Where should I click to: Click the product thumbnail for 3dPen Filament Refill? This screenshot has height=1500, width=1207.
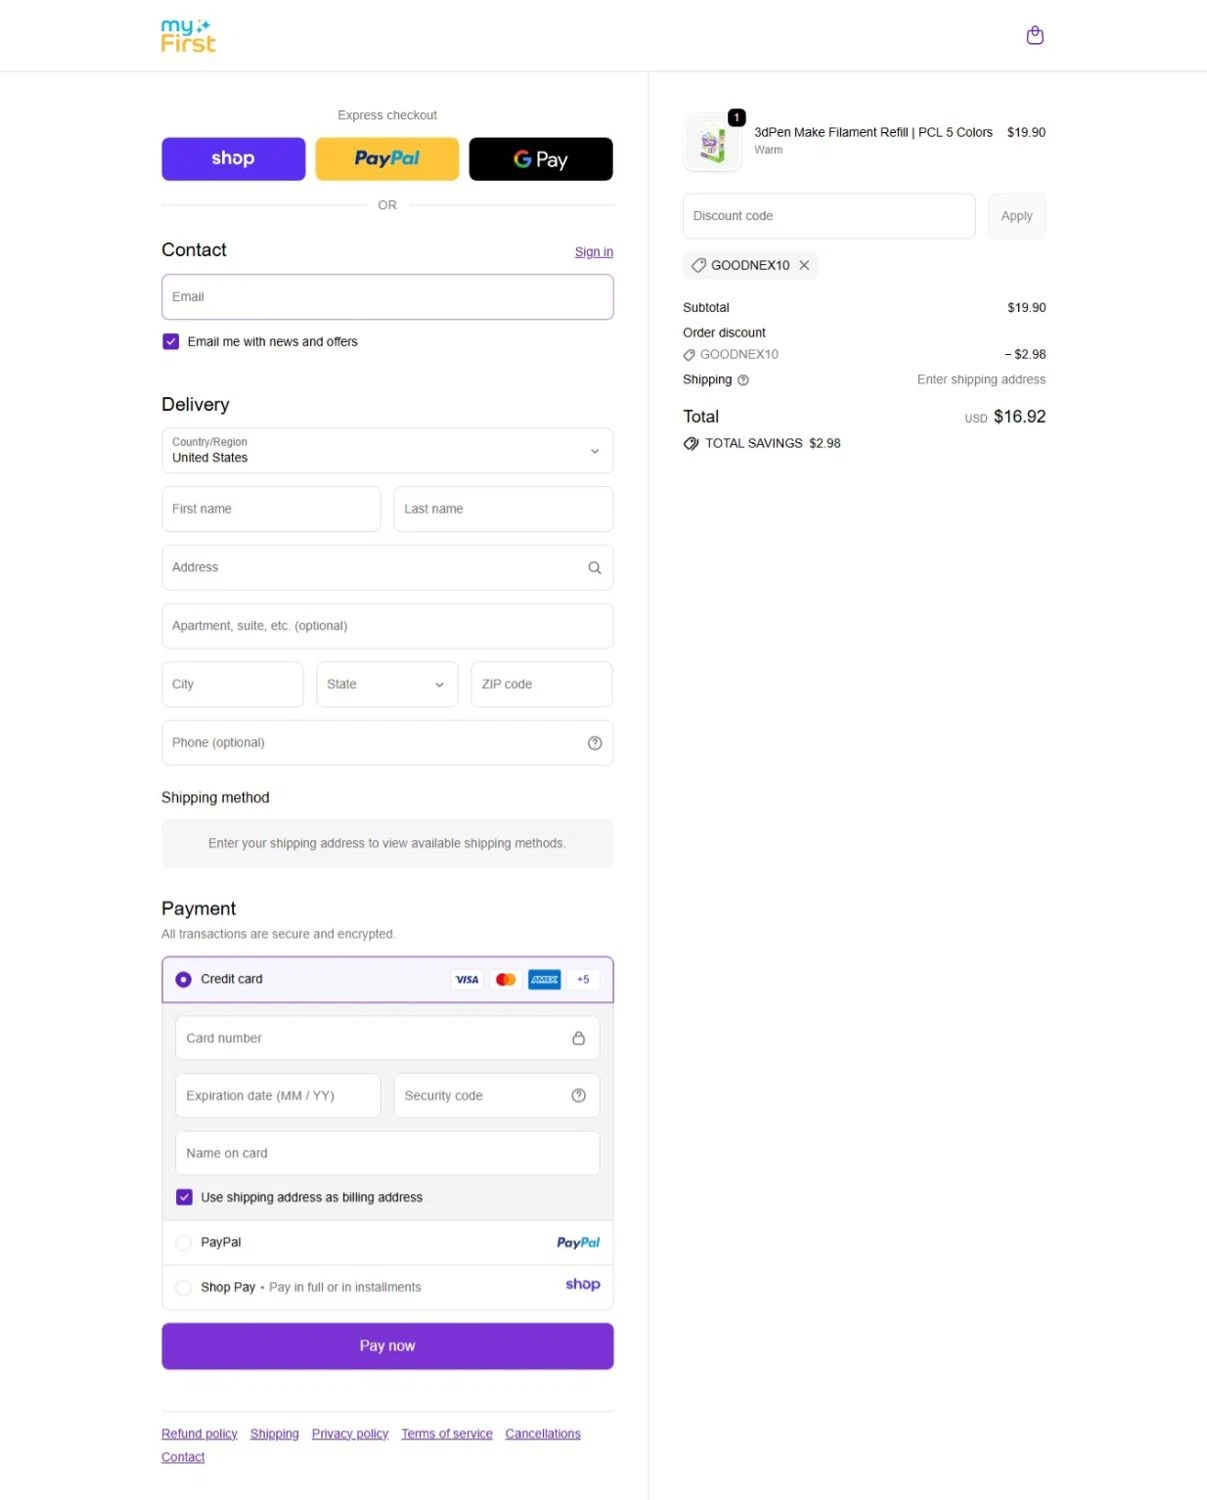[x=713, y=143]
